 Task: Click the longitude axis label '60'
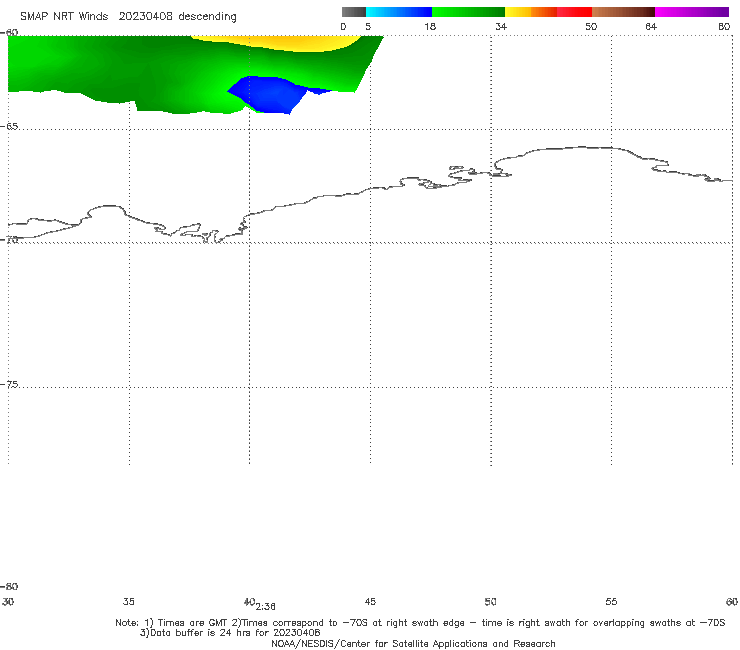732,602
